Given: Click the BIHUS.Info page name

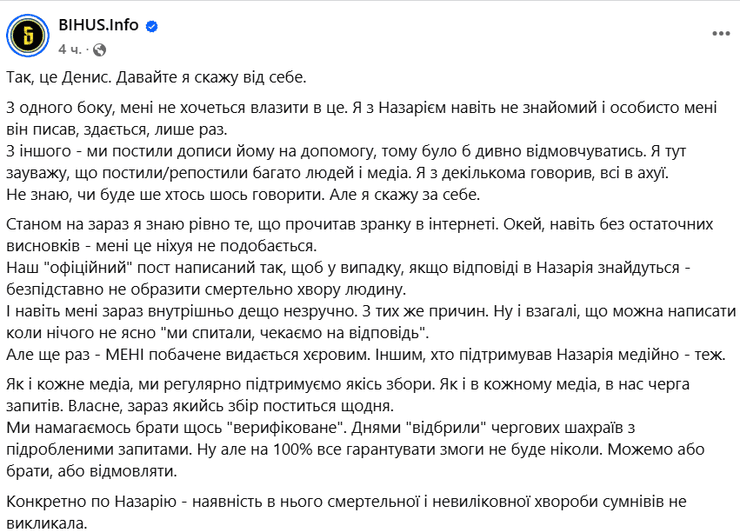Looking at the screenshot, I should (x=100, y=27).
